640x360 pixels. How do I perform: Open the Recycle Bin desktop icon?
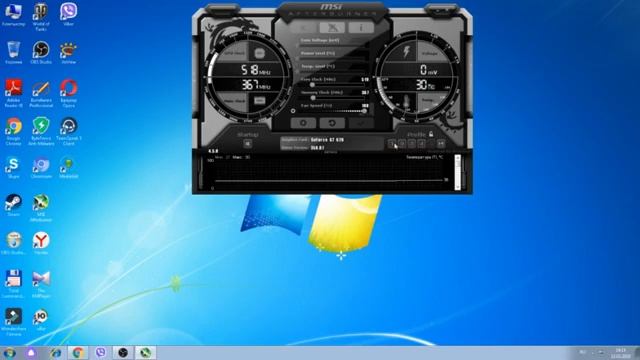[x=13, y=53]
